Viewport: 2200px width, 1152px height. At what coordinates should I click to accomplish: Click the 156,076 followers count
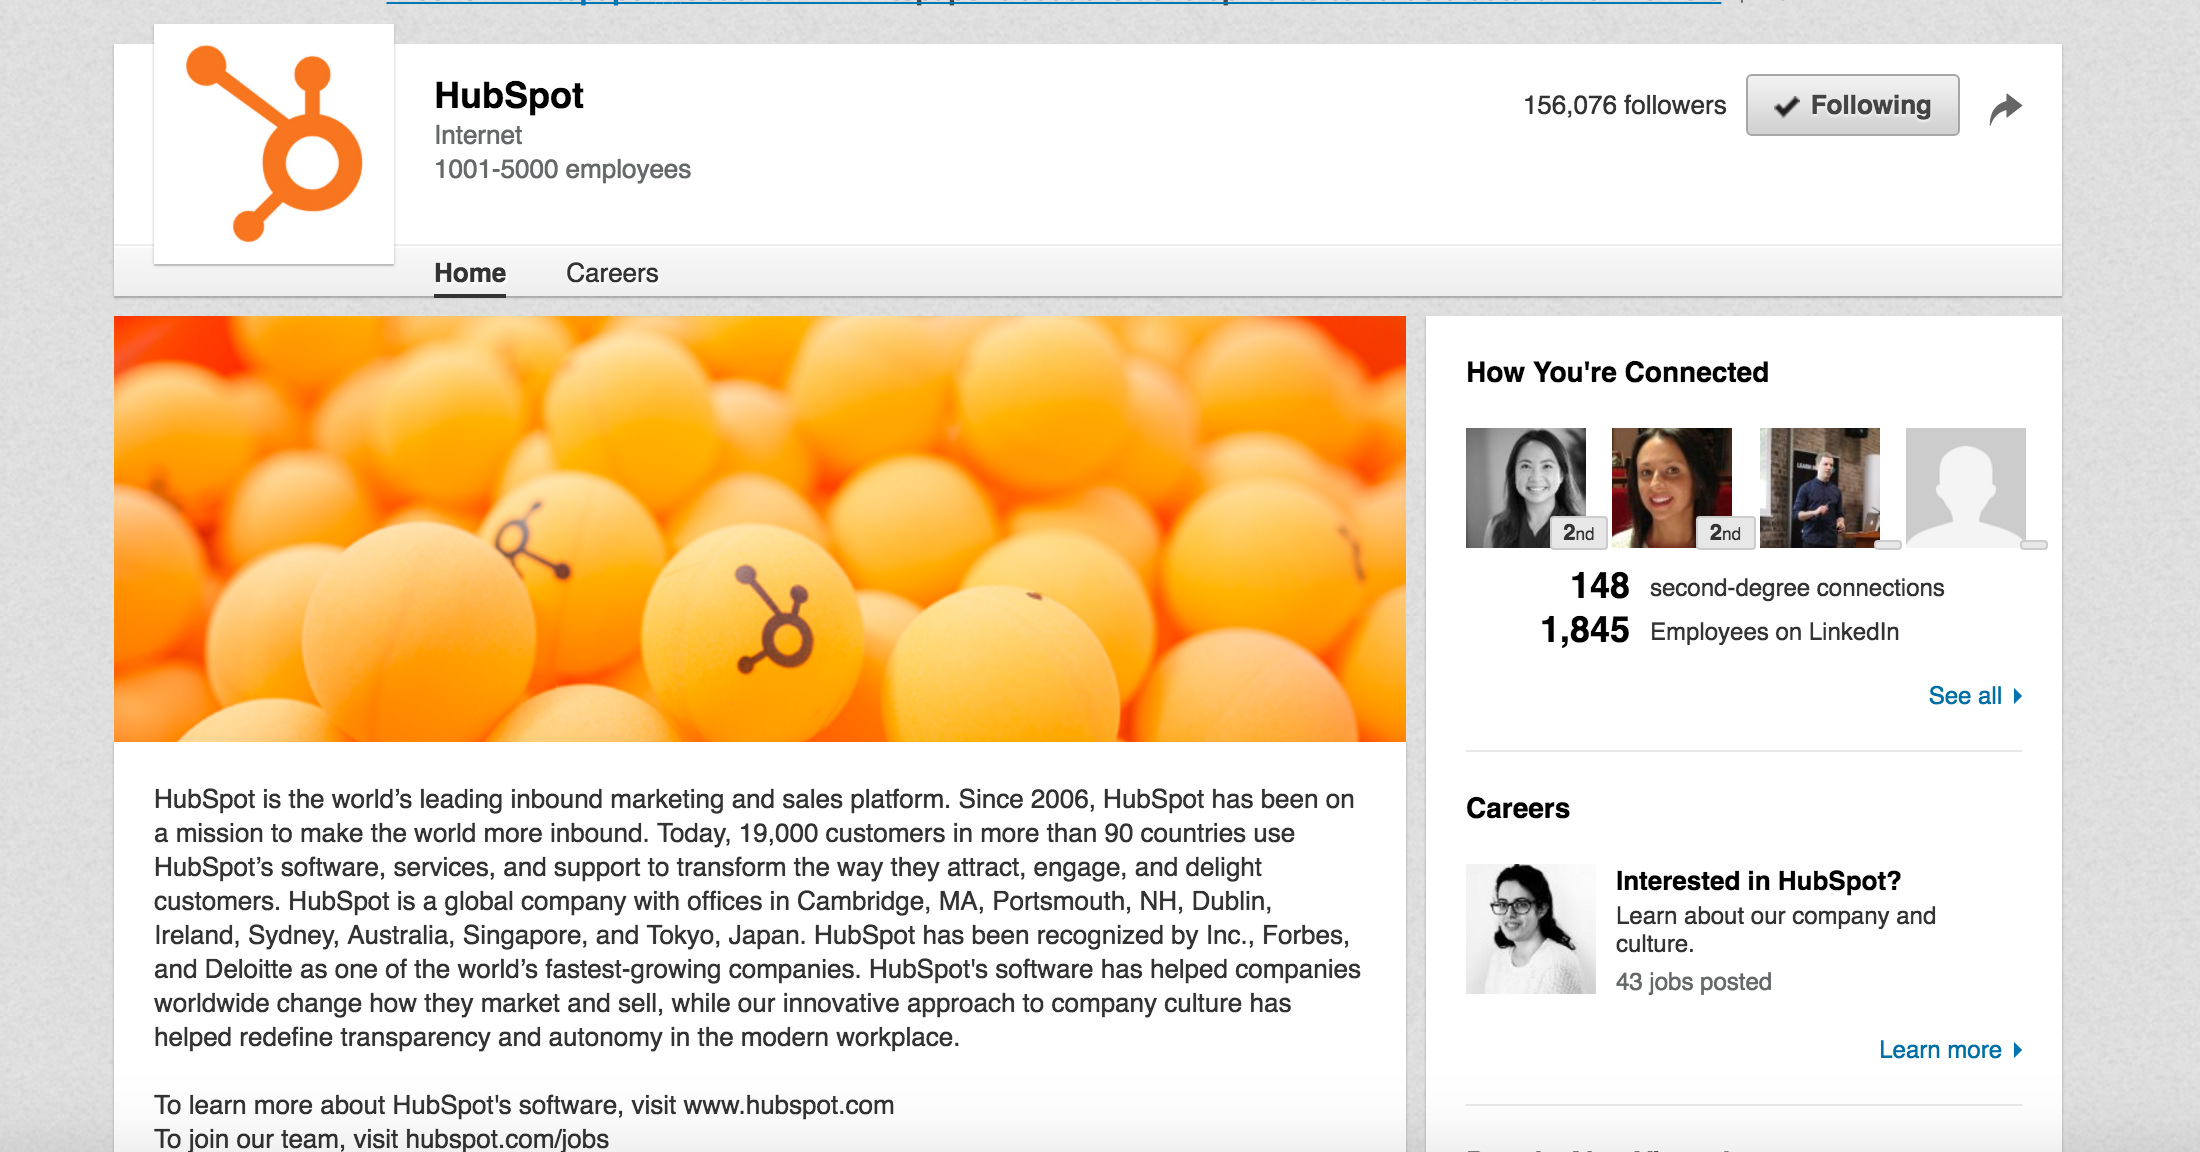(x=1624, y=105)
